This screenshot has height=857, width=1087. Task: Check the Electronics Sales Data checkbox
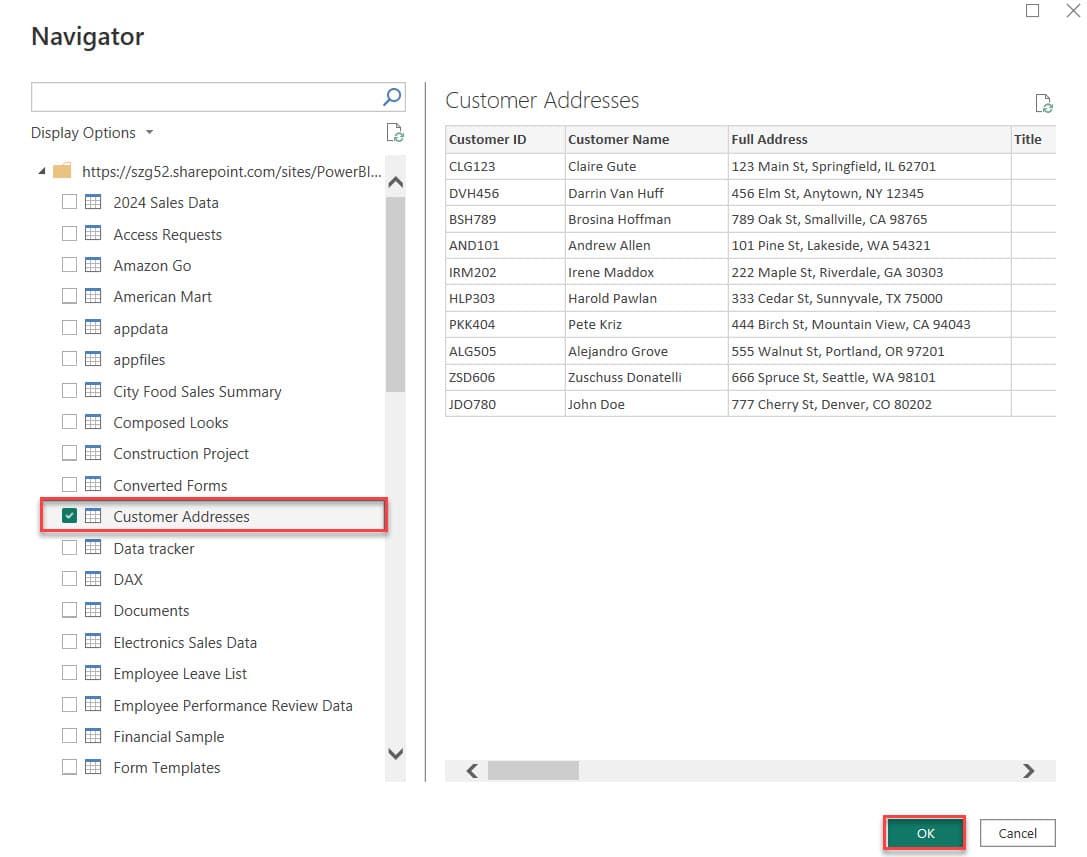pyautogui.click(x=69, y=642)
